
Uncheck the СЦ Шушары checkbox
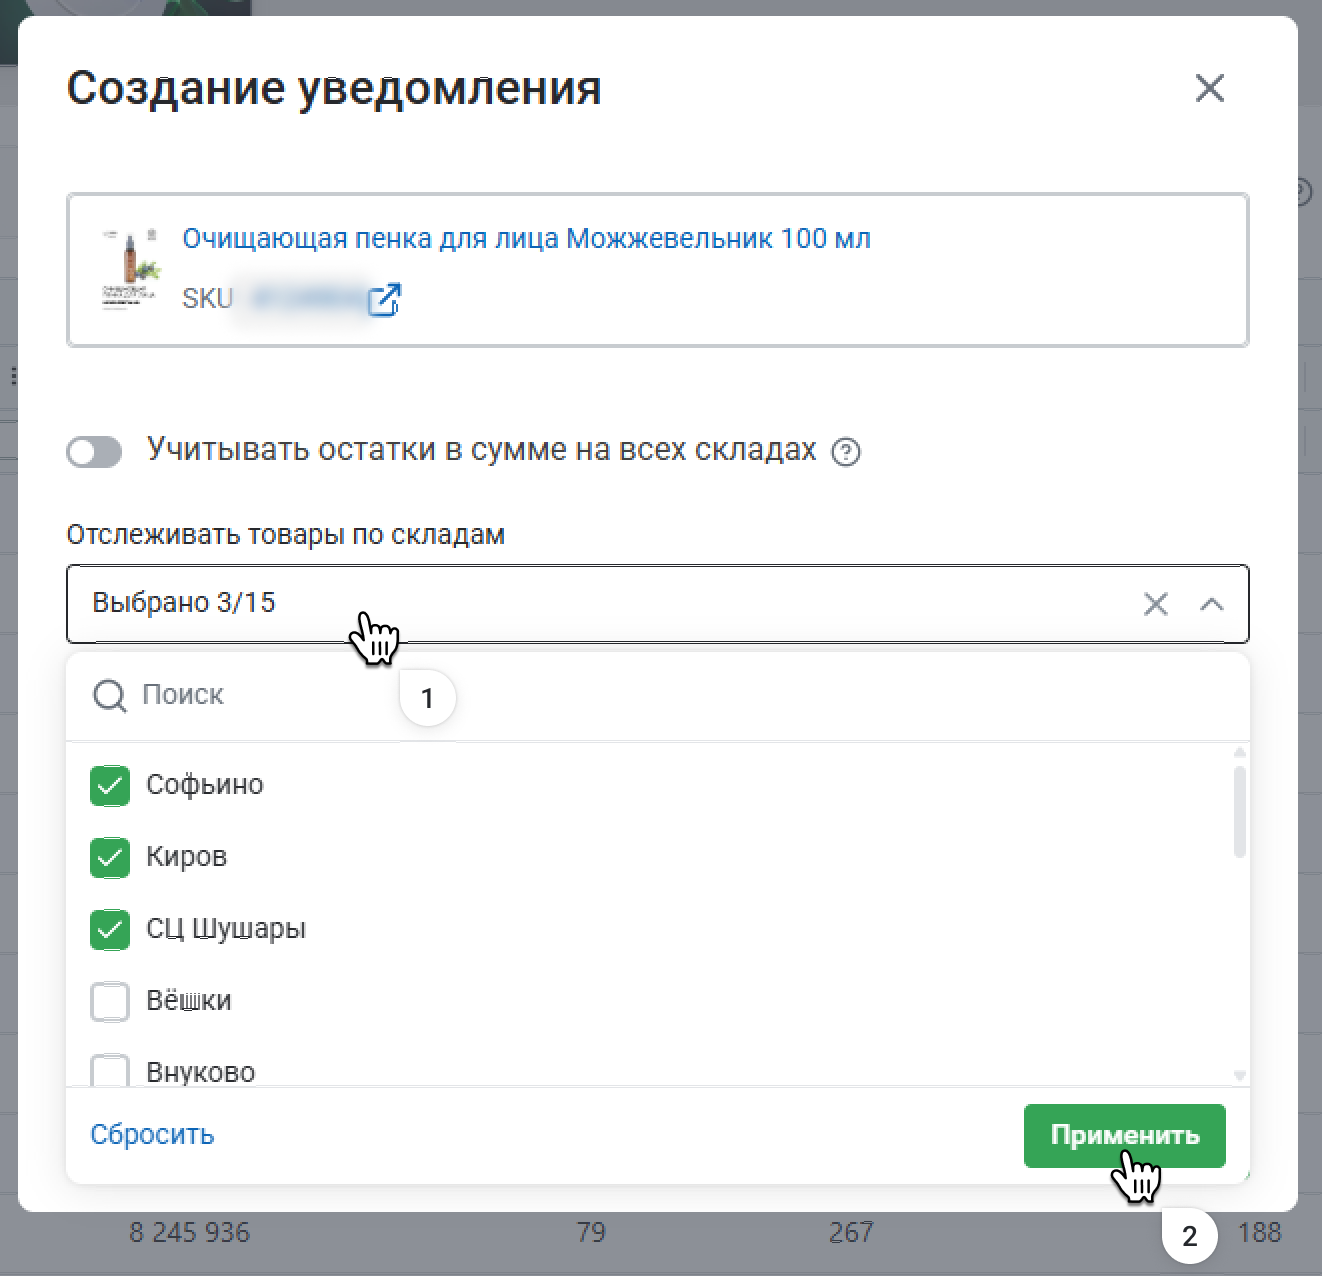(x=110, y=930)
